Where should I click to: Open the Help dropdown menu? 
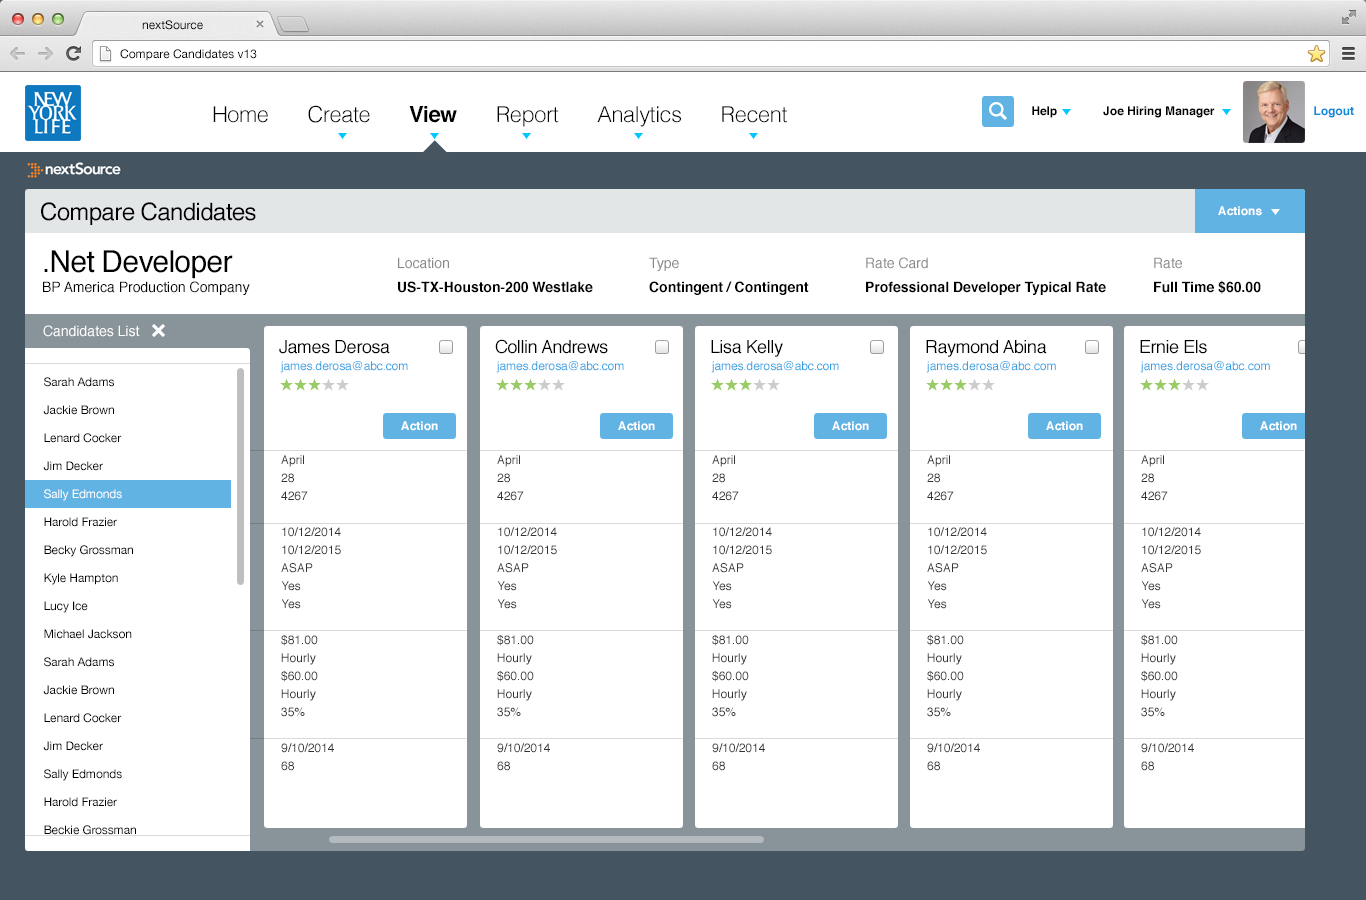click(x=1051, y=111)
